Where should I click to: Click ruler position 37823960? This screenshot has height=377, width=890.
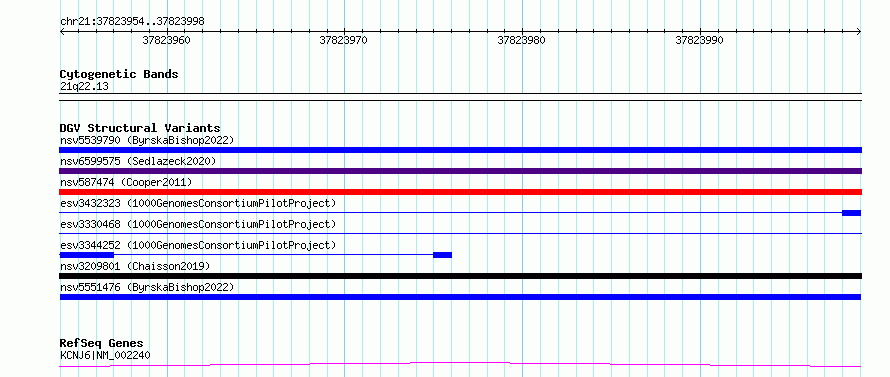(x=166, y=40)
